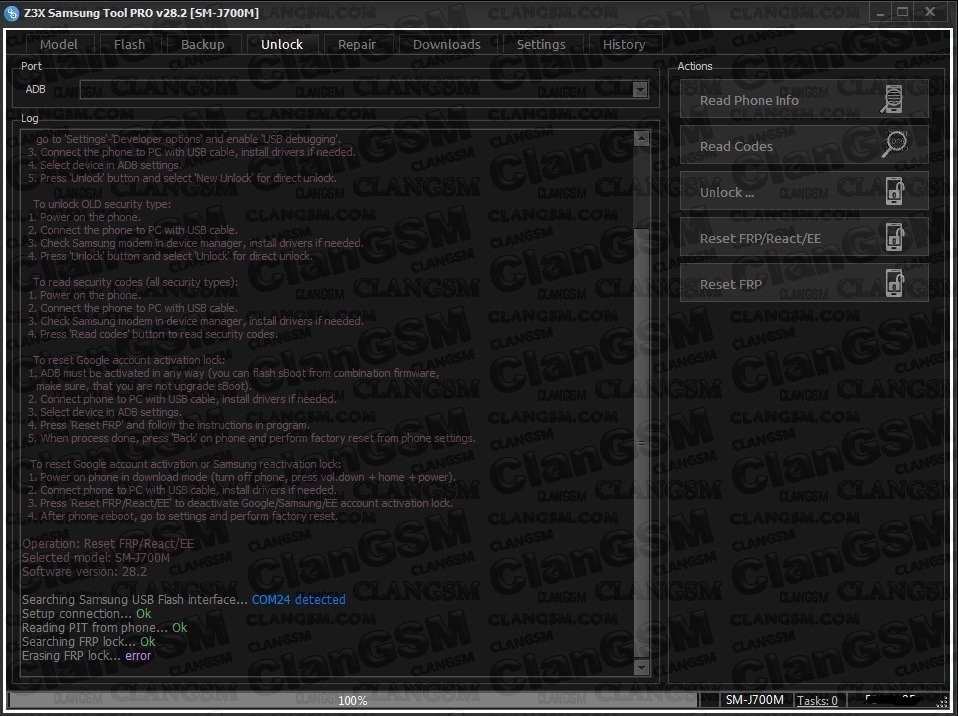
Task: Click the 'To unlock OLD security type:' log heading
Action: coord(102,204)
